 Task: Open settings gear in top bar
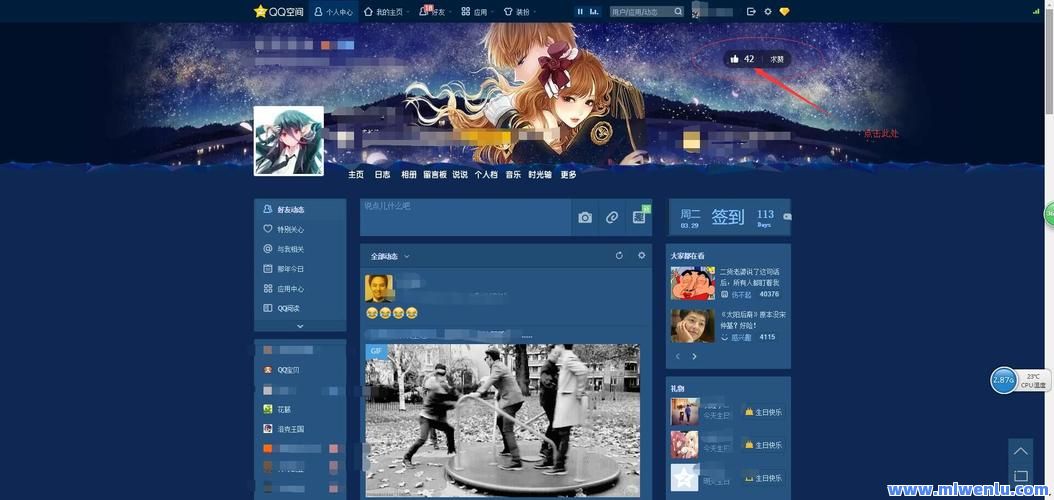tap(768, 11)
